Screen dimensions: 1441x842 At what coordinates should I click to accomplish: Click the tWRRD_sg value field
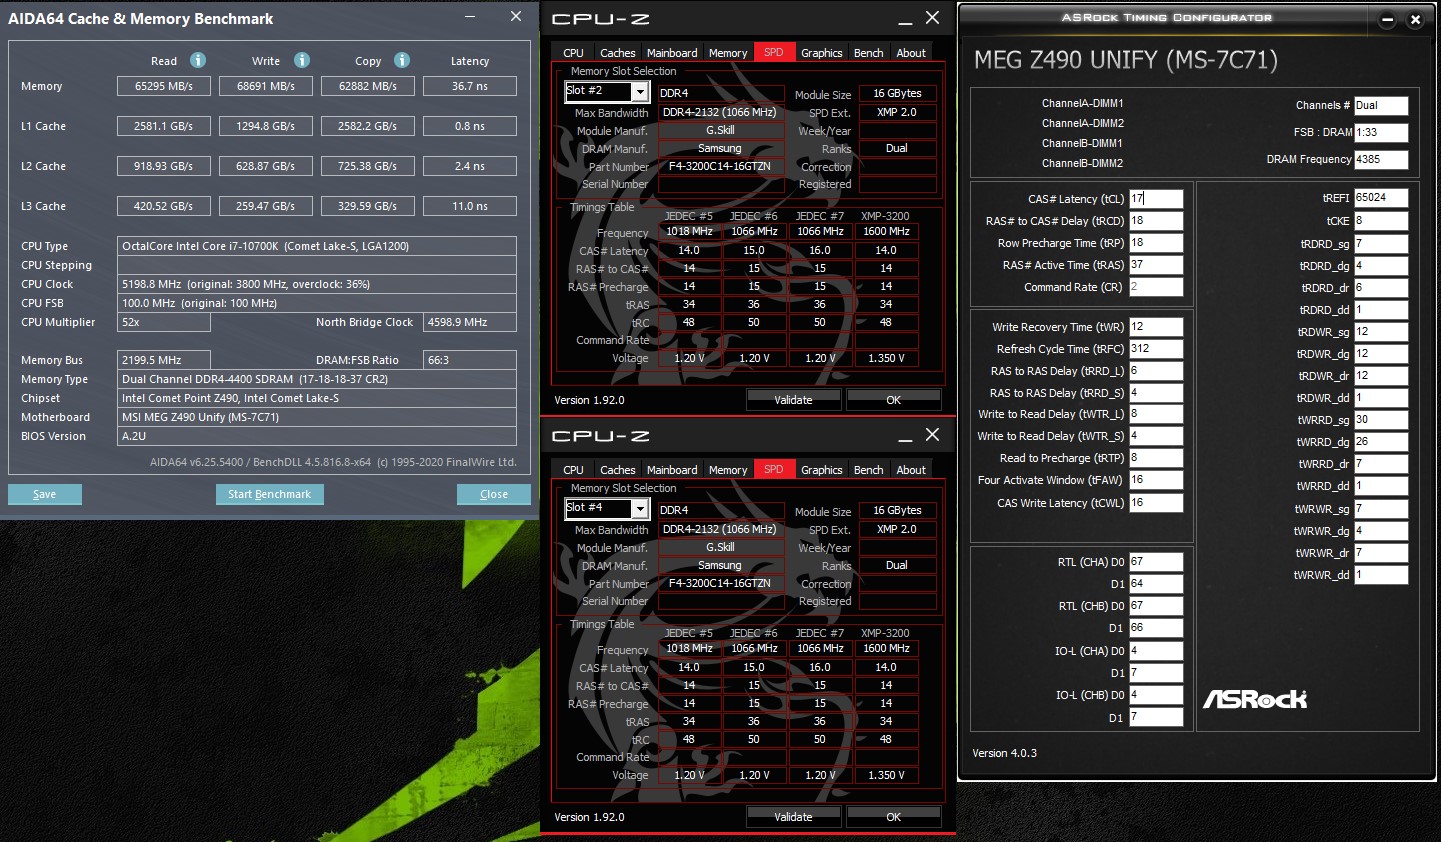[1382, 420]
